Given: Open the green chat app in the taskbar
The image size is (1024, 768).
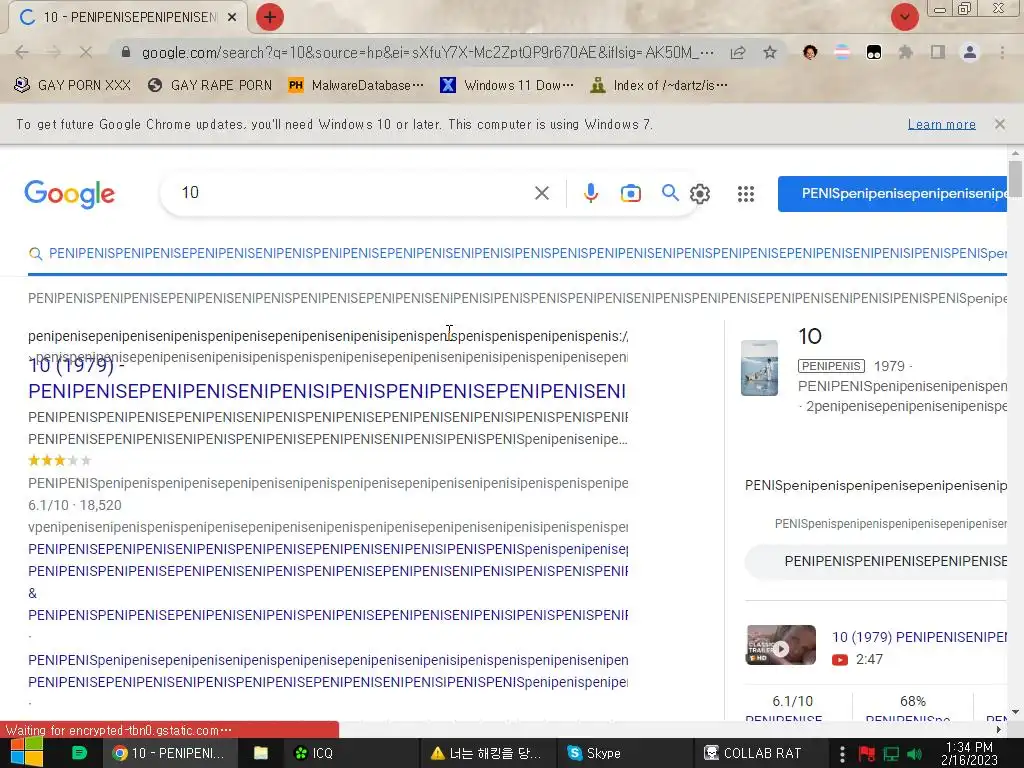Looking at the screenshot, I should coord(79,753).
